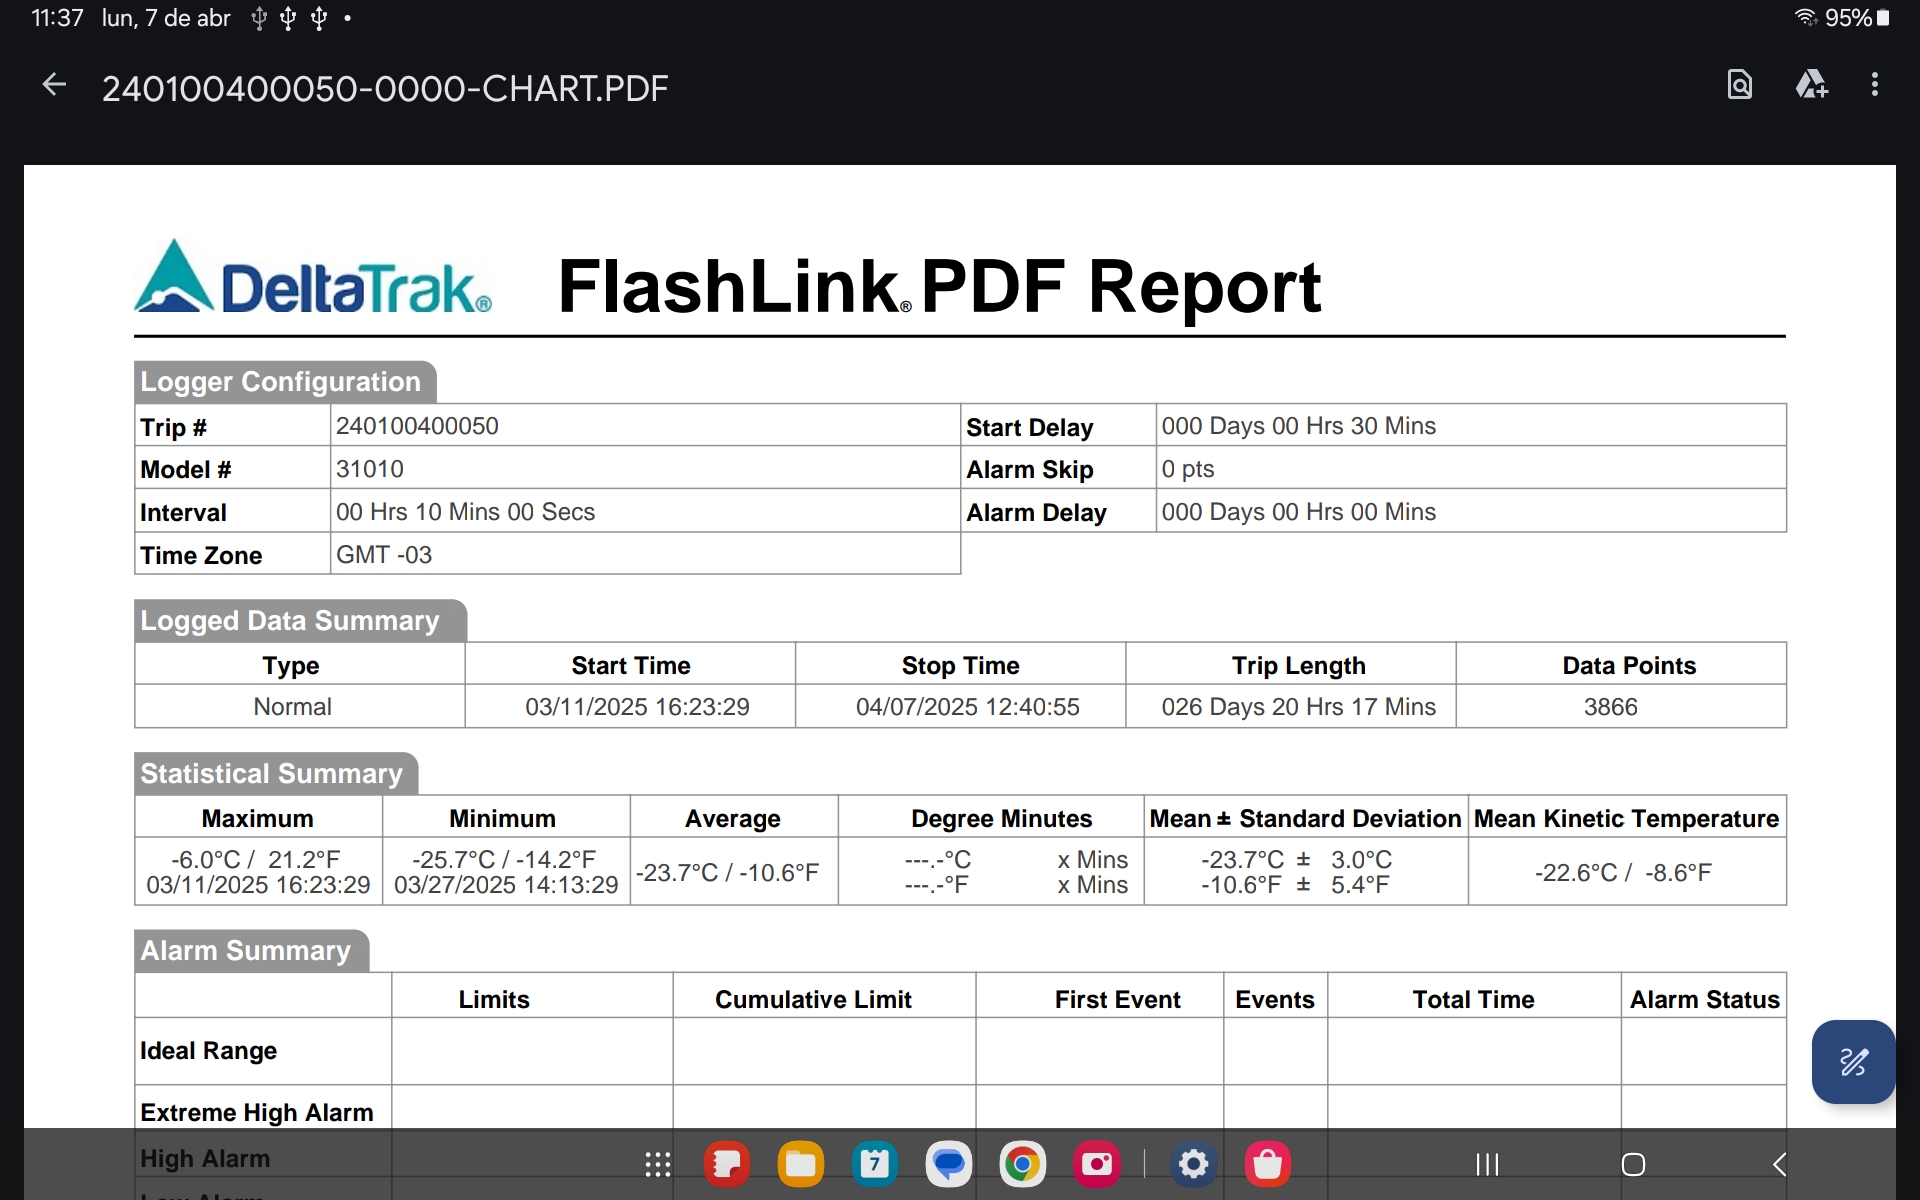Open the yellow Files app in taskbar
This screenshot has height=1200, width=1920.
[x=800, y=1164]
